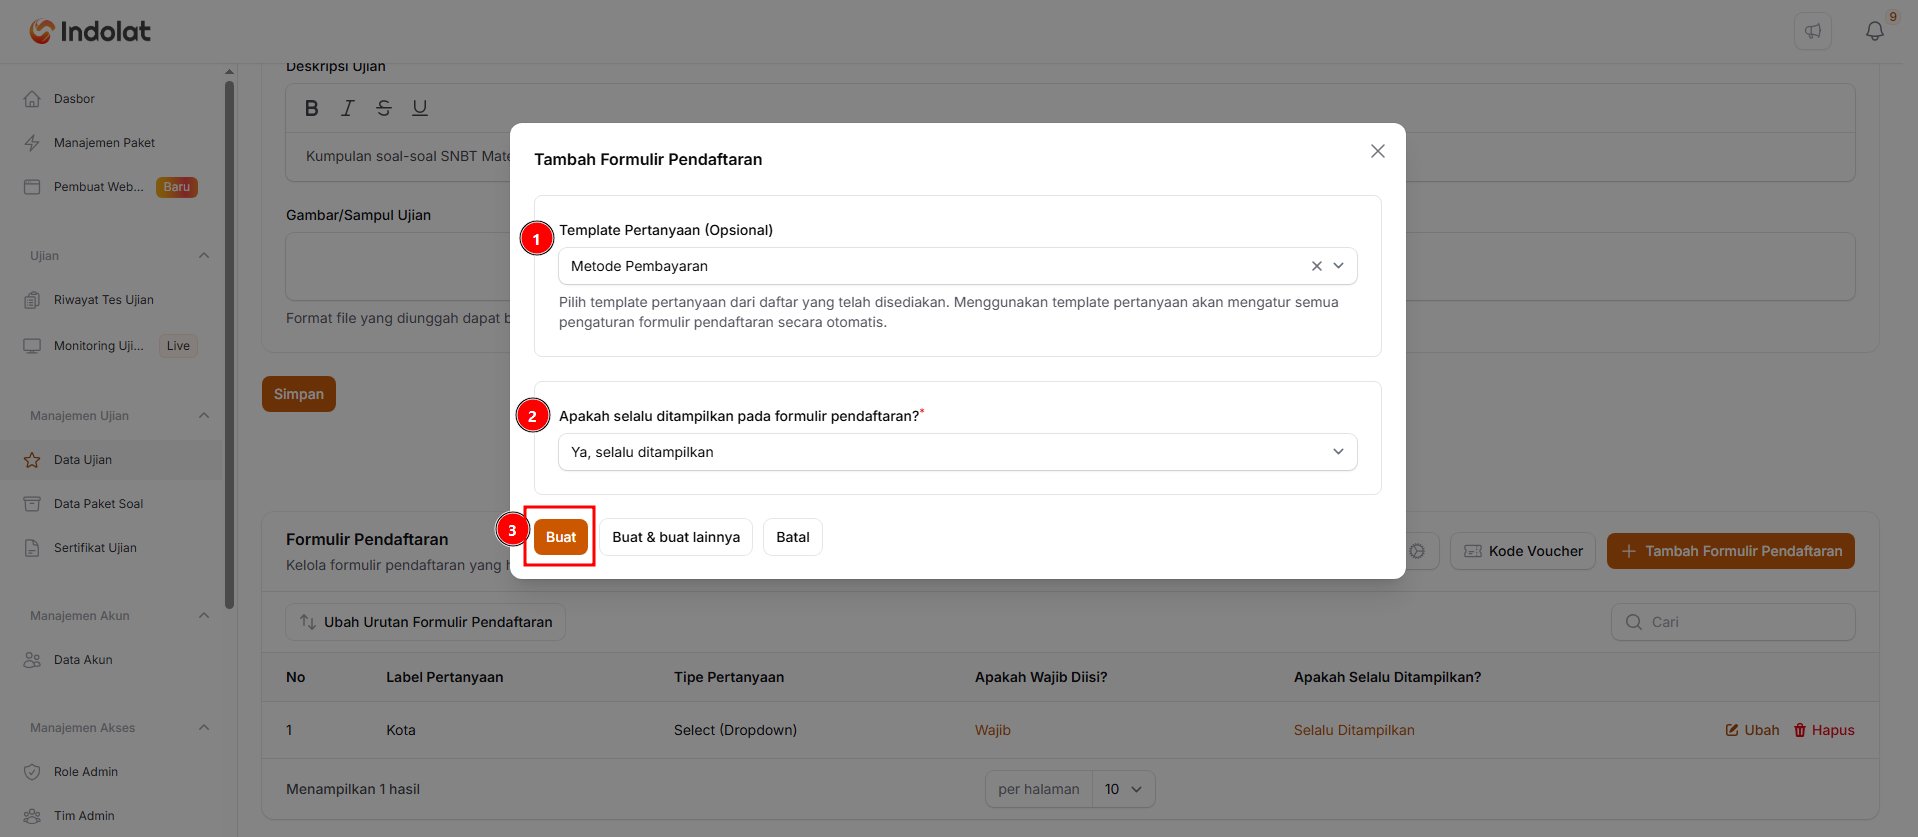Click the 'Apakah Wajib Diisi?' column header
Screen dimensions: 1918x837
[x=1041, y=677]
